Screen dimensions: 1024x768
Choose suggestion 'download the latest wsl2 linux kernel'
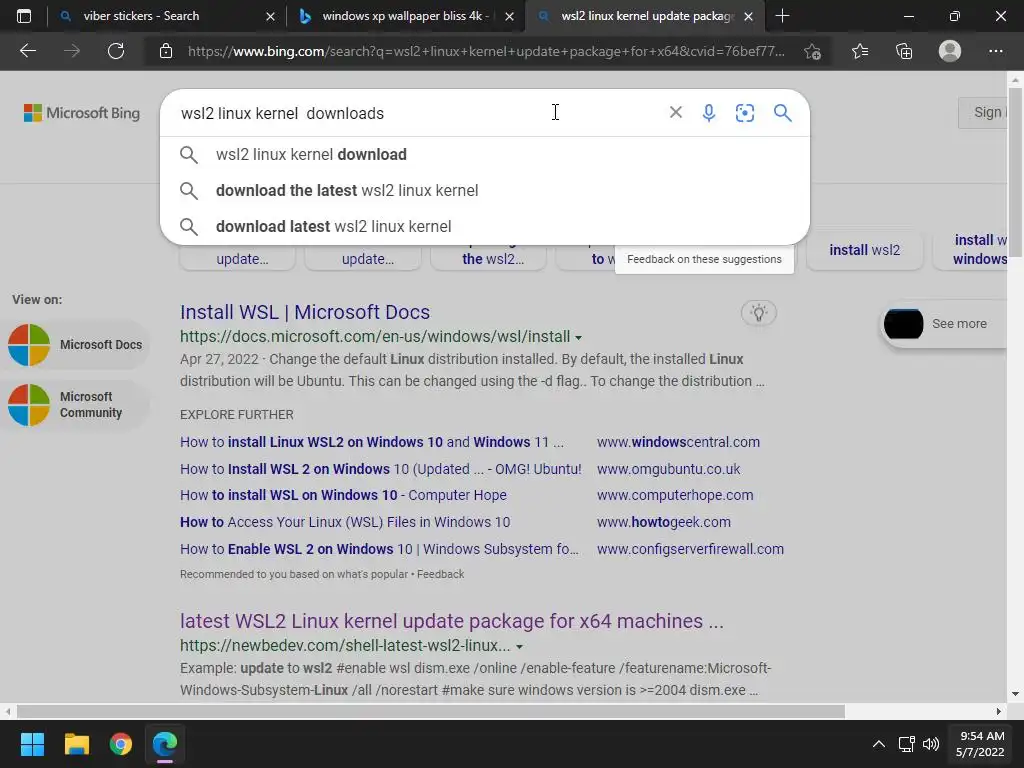pos(485,190)
